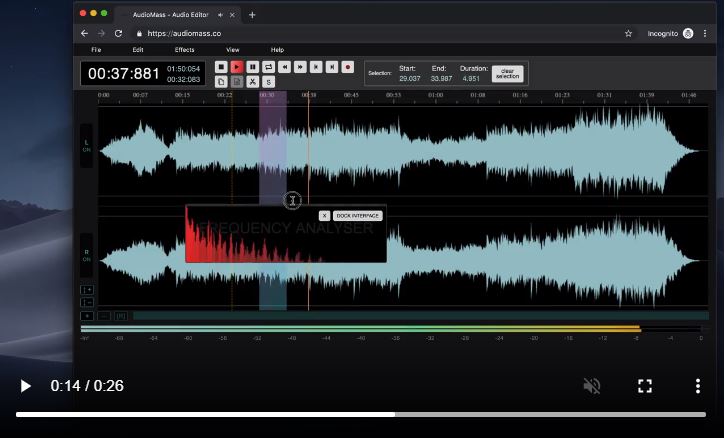Click the Dock Interface button
Image resolution: width=725 pixels, height=438 pixels.
(357, 216)
